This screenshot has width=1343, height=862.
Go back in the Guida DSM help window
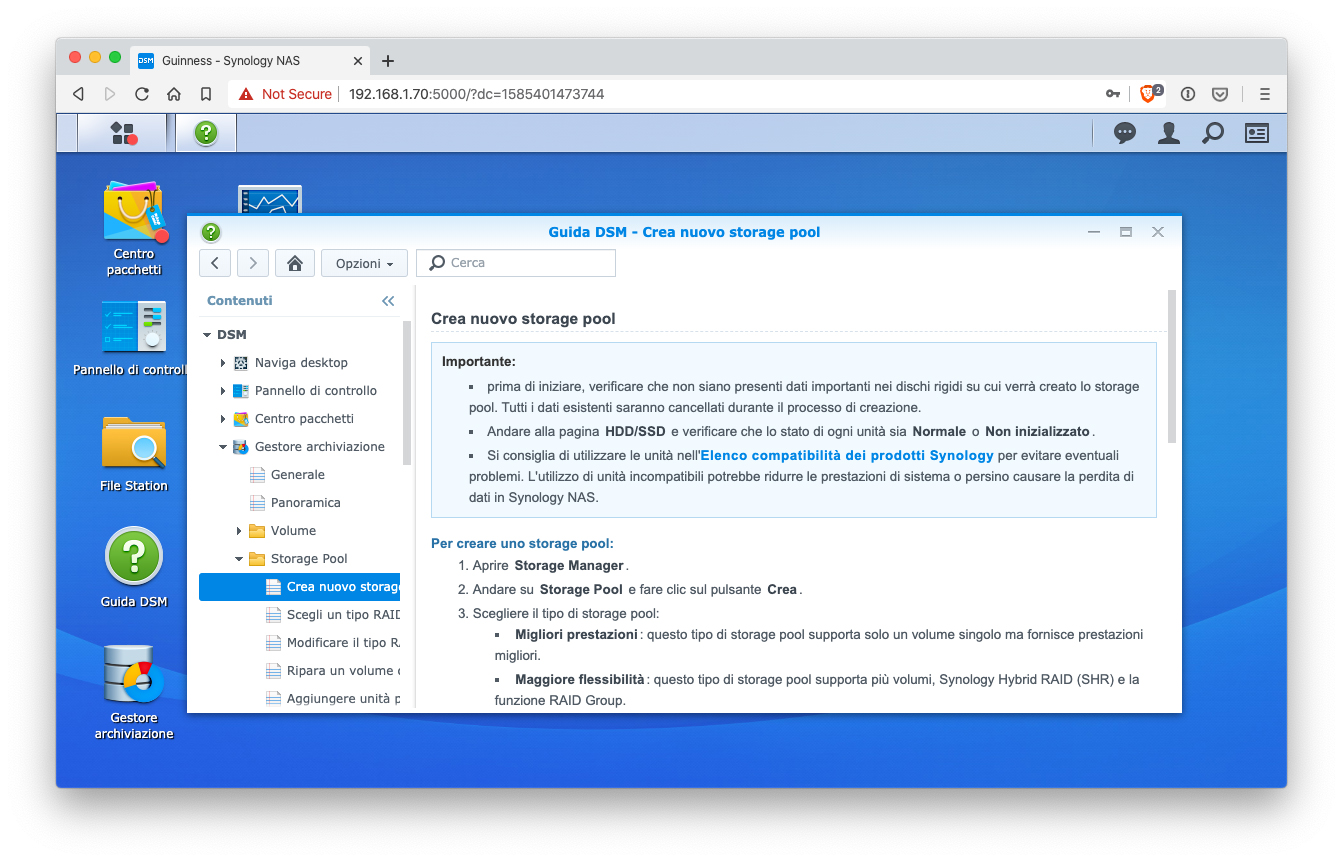215,263
